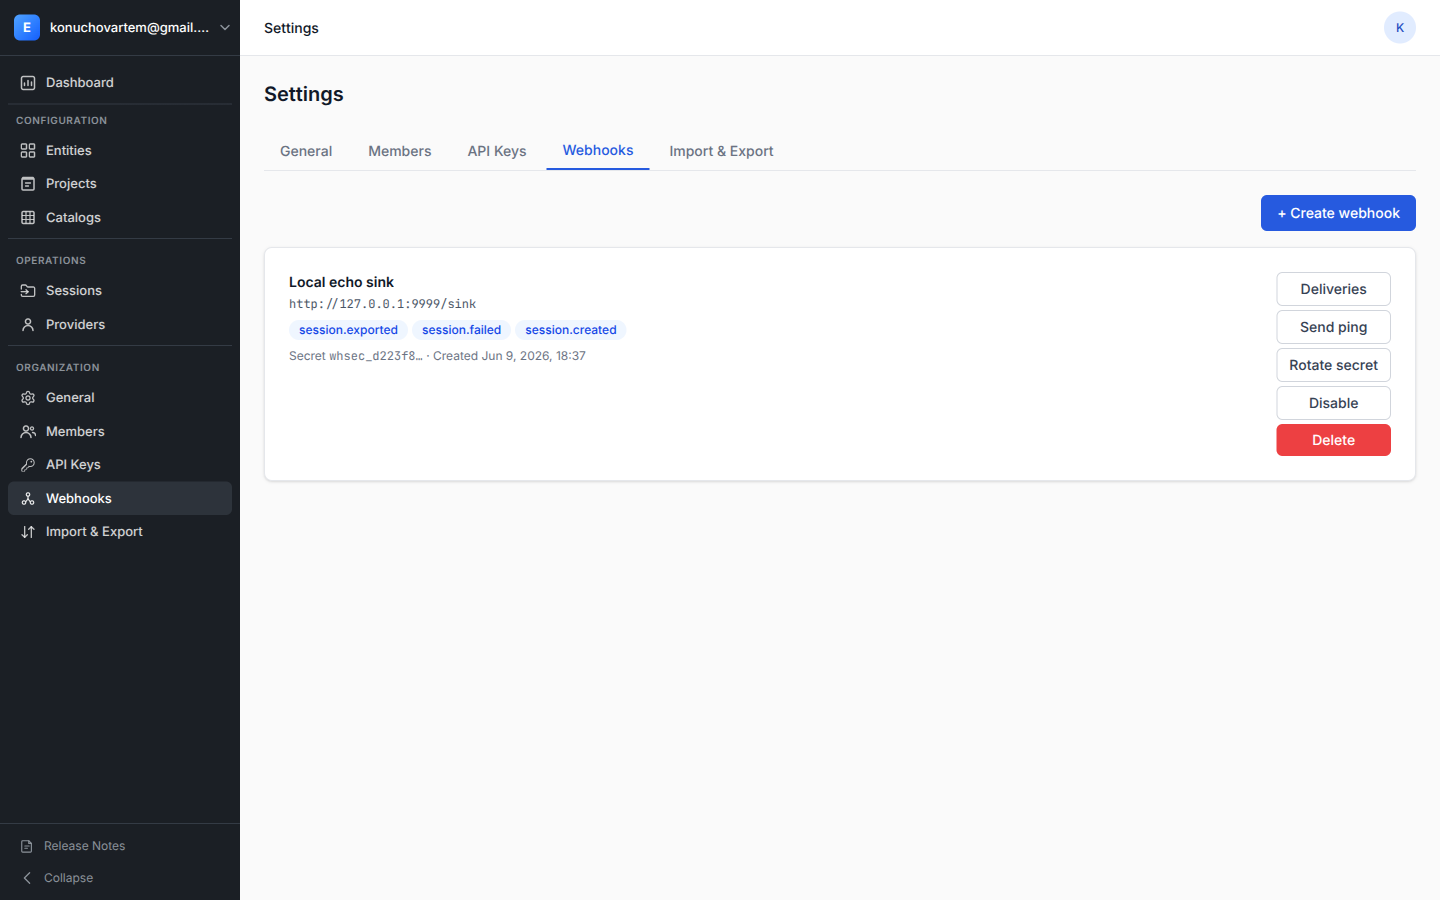Open Dashboard from the sidebar
The image size is (1440, 900).
point(120,83)
